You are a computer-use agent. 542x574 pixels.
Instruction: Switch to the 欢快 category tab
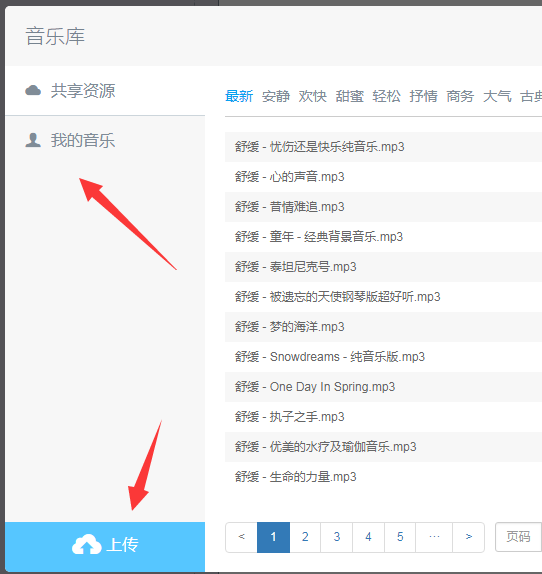[313, 96]
